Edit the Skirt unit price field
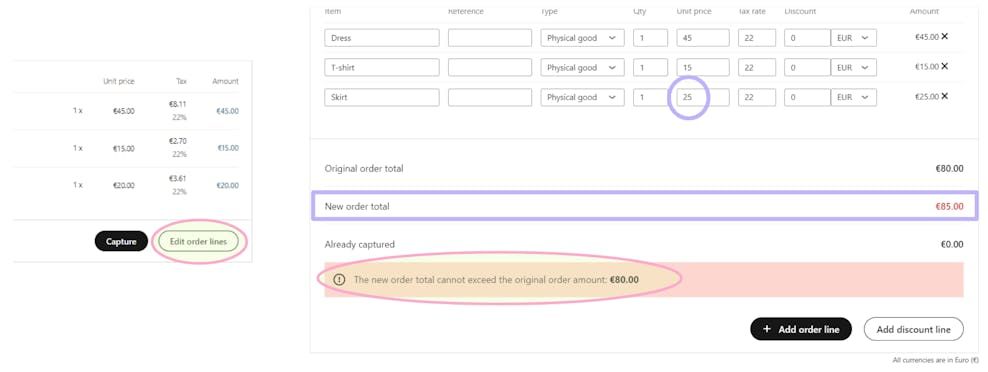The height and width of the screenshot is (372, 988). [703, 97]
